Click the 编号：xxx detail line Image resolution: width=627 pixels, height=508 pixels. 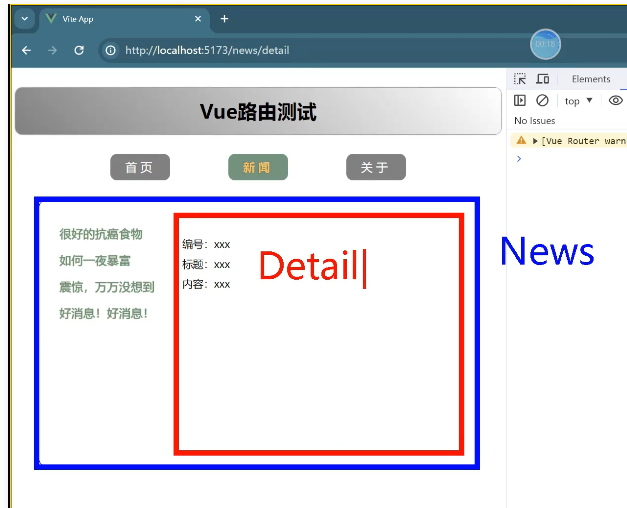point(206,244)
